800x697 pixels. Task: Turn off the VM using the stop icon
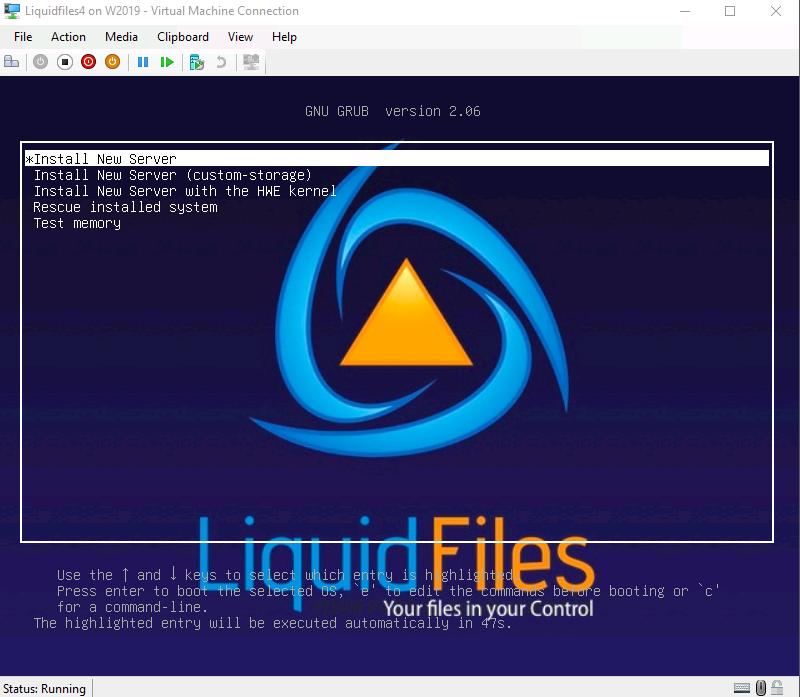tap(64, 62)
